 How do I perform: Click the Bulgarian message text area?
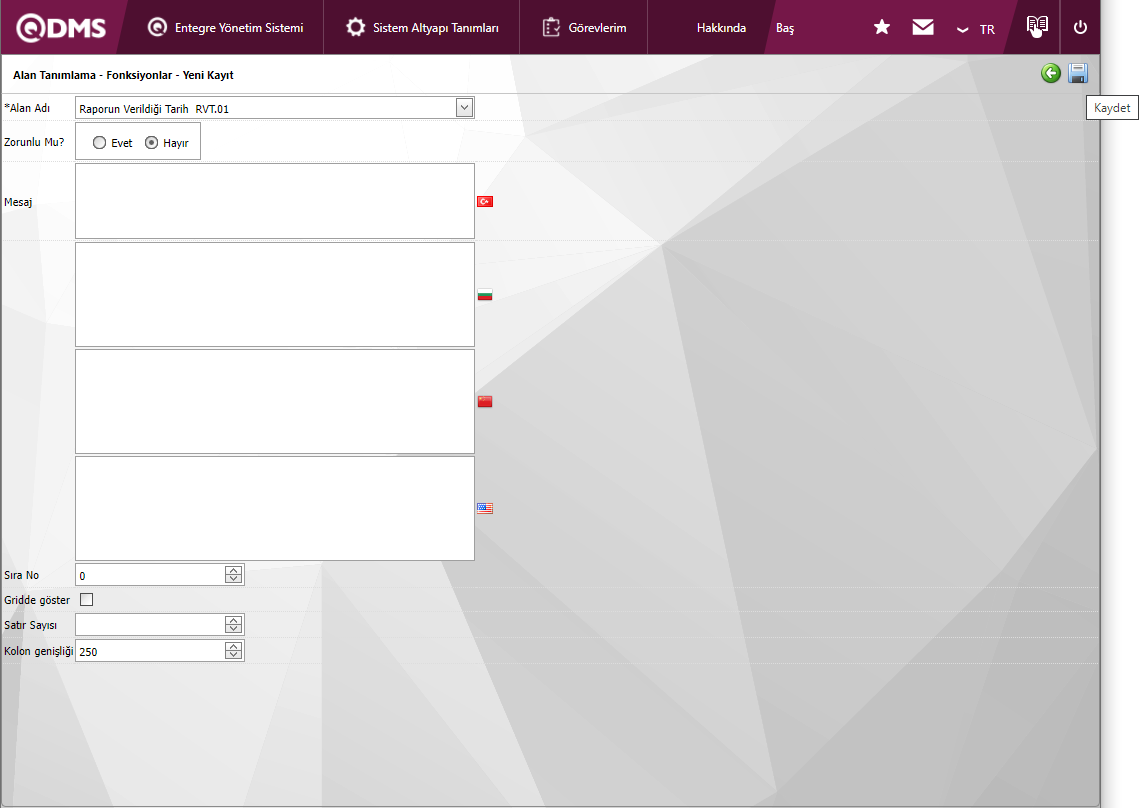274,294
